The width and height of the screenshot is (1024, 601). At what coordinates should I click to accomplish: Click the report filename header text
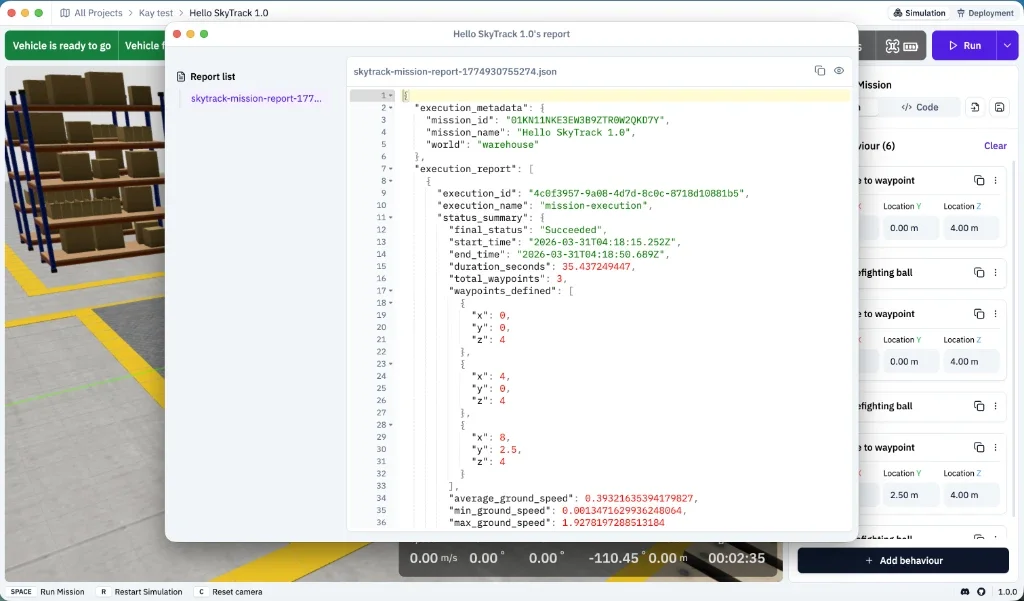455,71
